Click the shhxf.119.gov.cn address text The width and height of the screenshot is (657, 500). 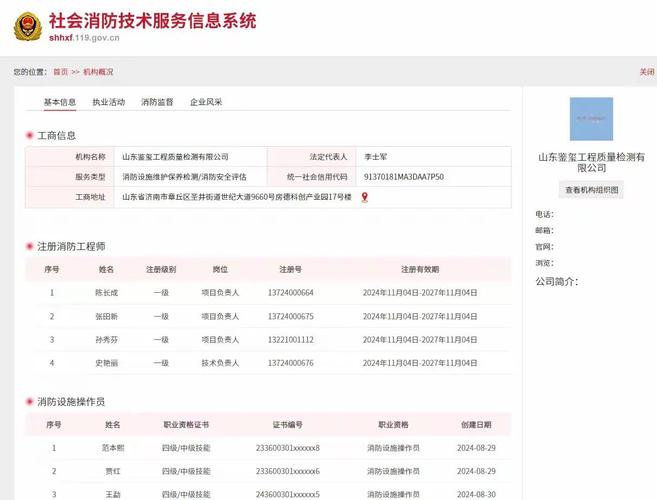84,38
